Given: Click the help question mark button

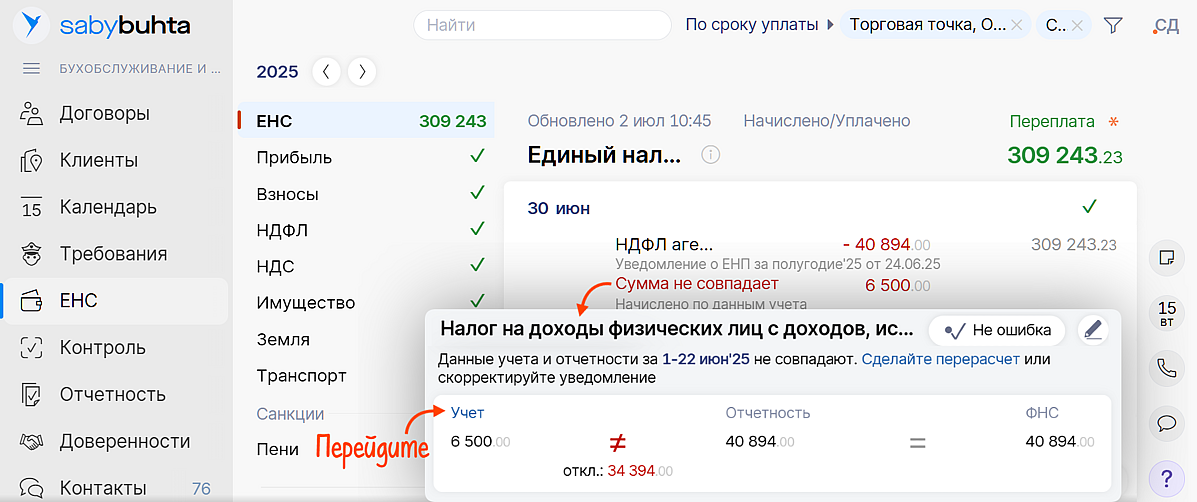Looking at the screenshot, I should [x=1165, y=476].
